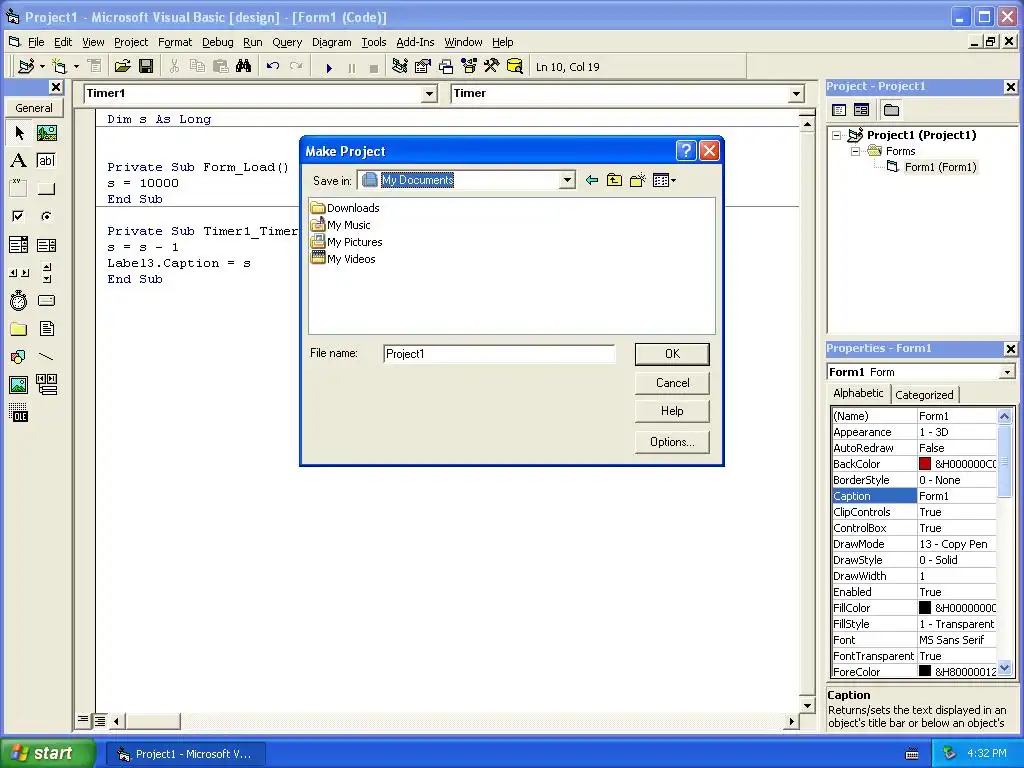The width and height of the screenshot is (1024, 768).
Task: Select the Label control tool
Action: click(x=19, y=161)
